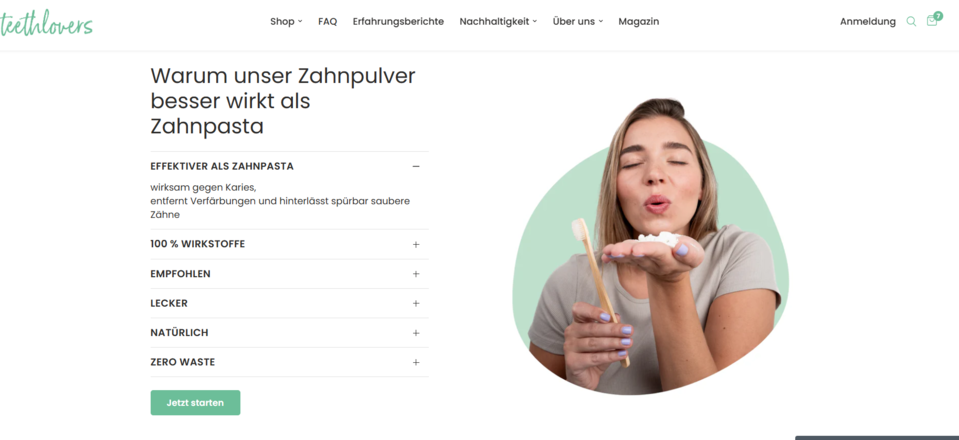Click plus icon next to Zero Waste
Viewport: 959px width, 440px height.
coord(416,362)
